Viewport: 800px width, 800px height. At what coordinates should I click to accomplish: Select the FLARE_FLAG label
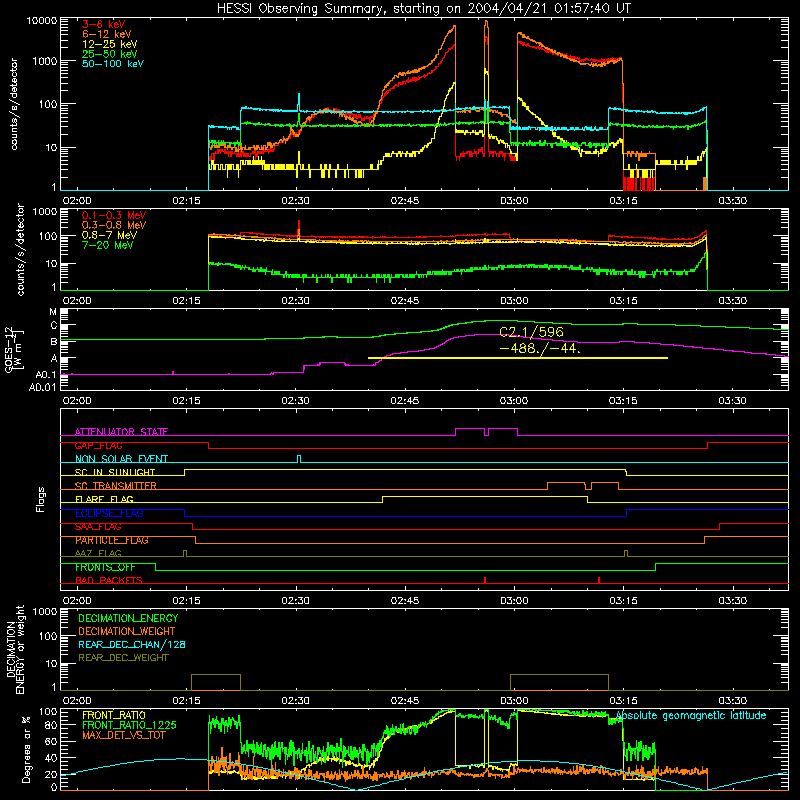click(x=104, y=499)
